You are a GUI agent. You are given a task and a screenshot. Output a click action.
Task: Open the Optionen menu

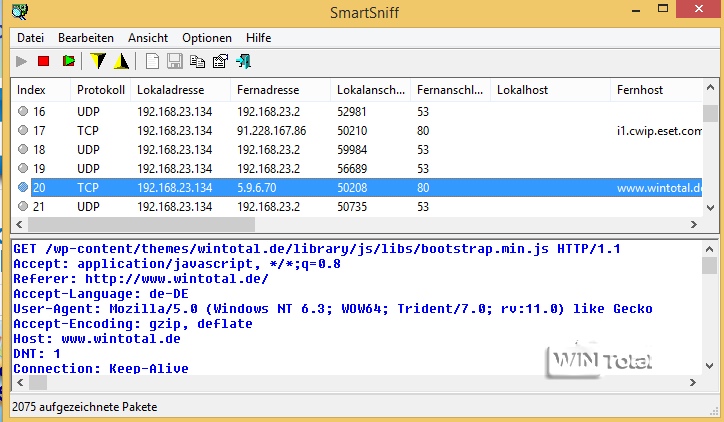point(206,37)
